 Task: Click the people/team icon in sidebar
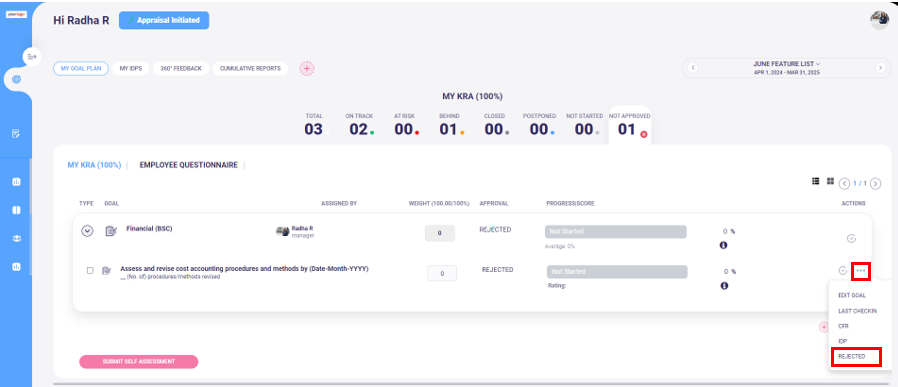(x=16, y=238)
